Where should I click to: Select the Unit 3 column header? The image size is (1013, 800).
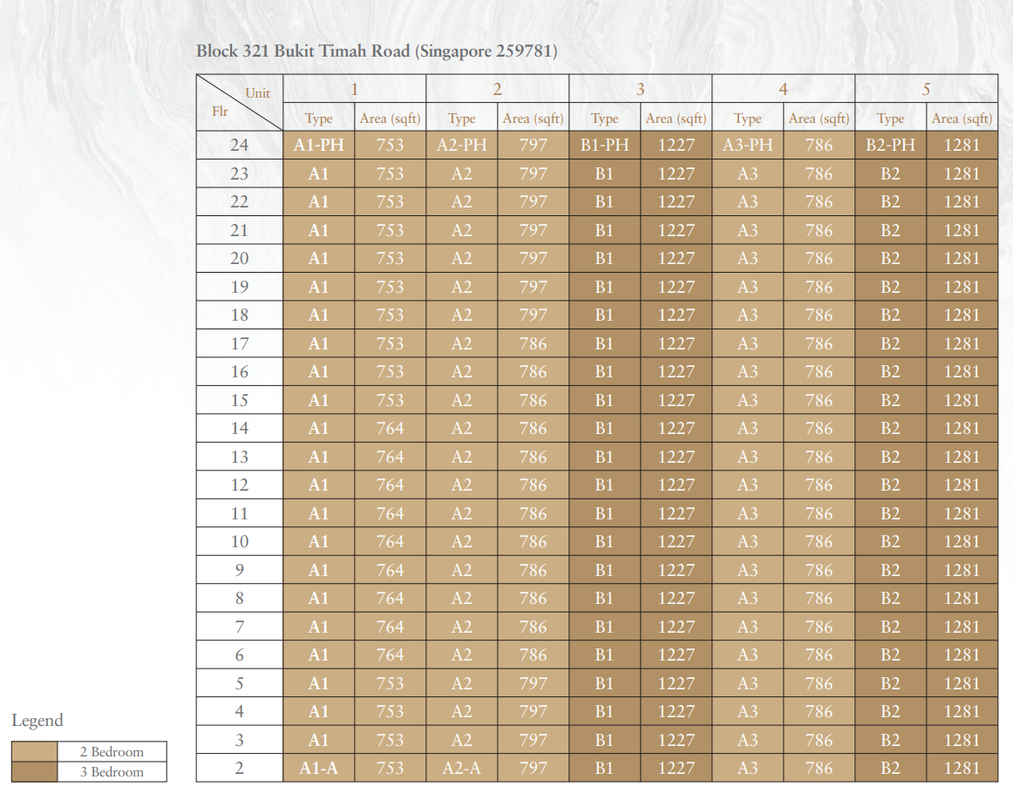640,89
